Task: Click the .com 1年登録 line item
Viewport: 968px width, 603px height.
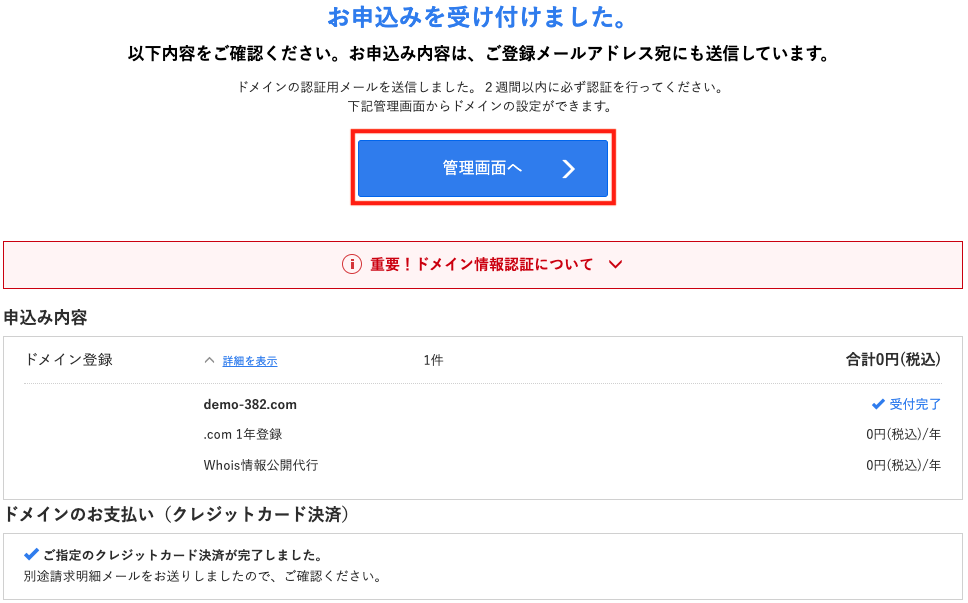Action: (x=243, y=435)
